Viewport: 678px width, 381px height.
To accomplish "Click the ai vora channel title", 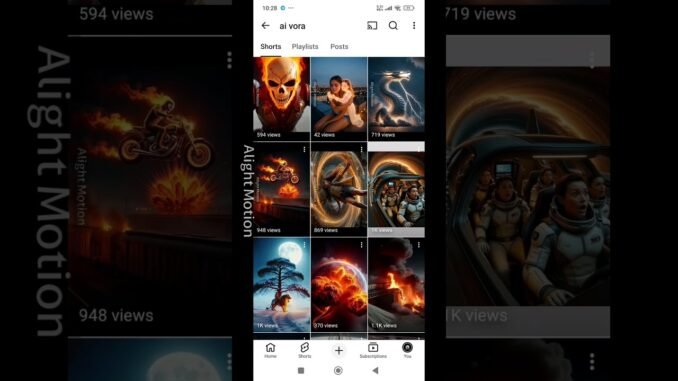I will point(292,26).
